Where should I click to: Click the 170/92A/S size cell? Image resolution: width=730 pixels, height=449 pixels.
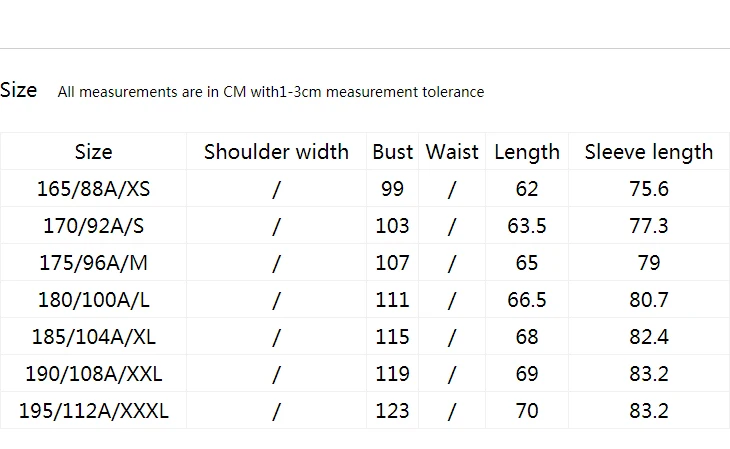(94, 226)
